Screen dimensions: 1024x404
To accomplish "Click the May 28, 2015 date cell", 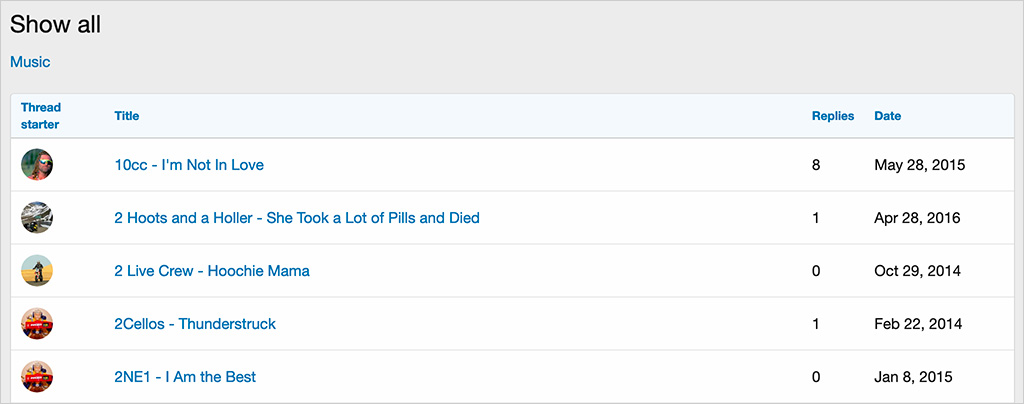I will pyautogui.click(x=920, y=165).
